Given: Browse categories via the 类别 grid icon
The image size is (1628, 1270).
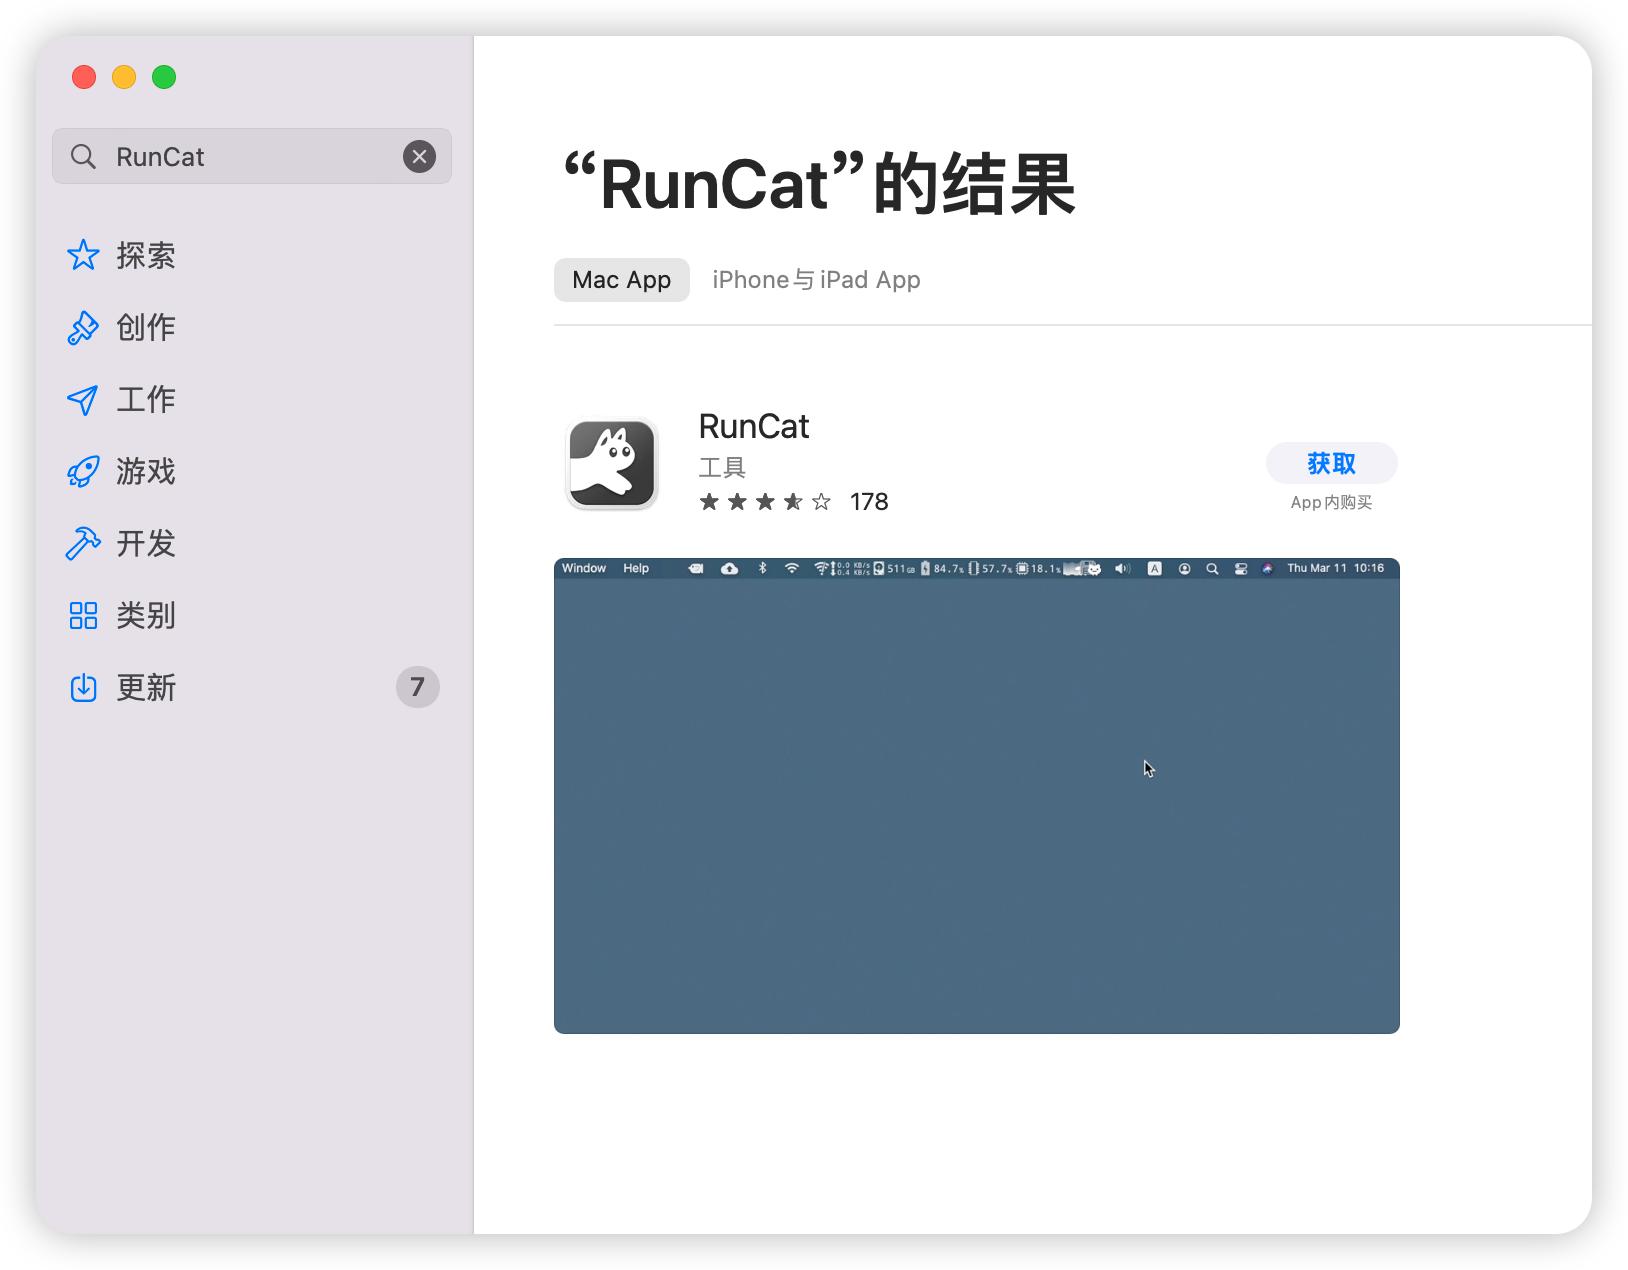Looking at the screenshot, I should pyautogui.click(x=83, y=615).
